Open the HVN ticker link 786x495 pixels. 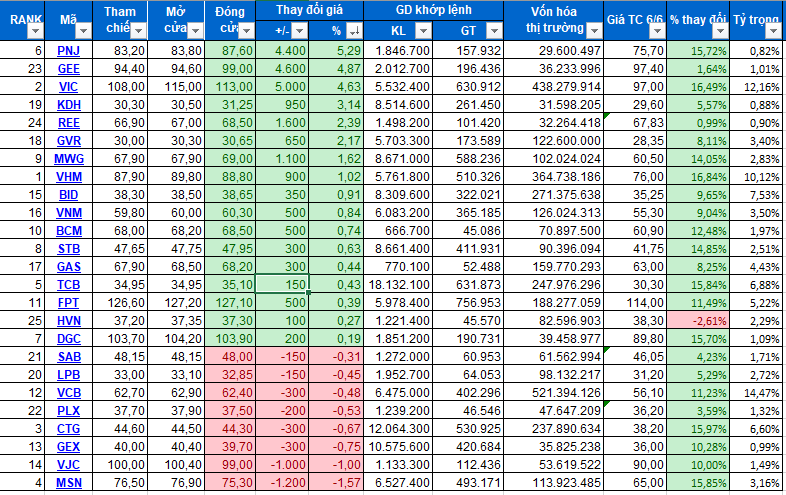point(69,321)
